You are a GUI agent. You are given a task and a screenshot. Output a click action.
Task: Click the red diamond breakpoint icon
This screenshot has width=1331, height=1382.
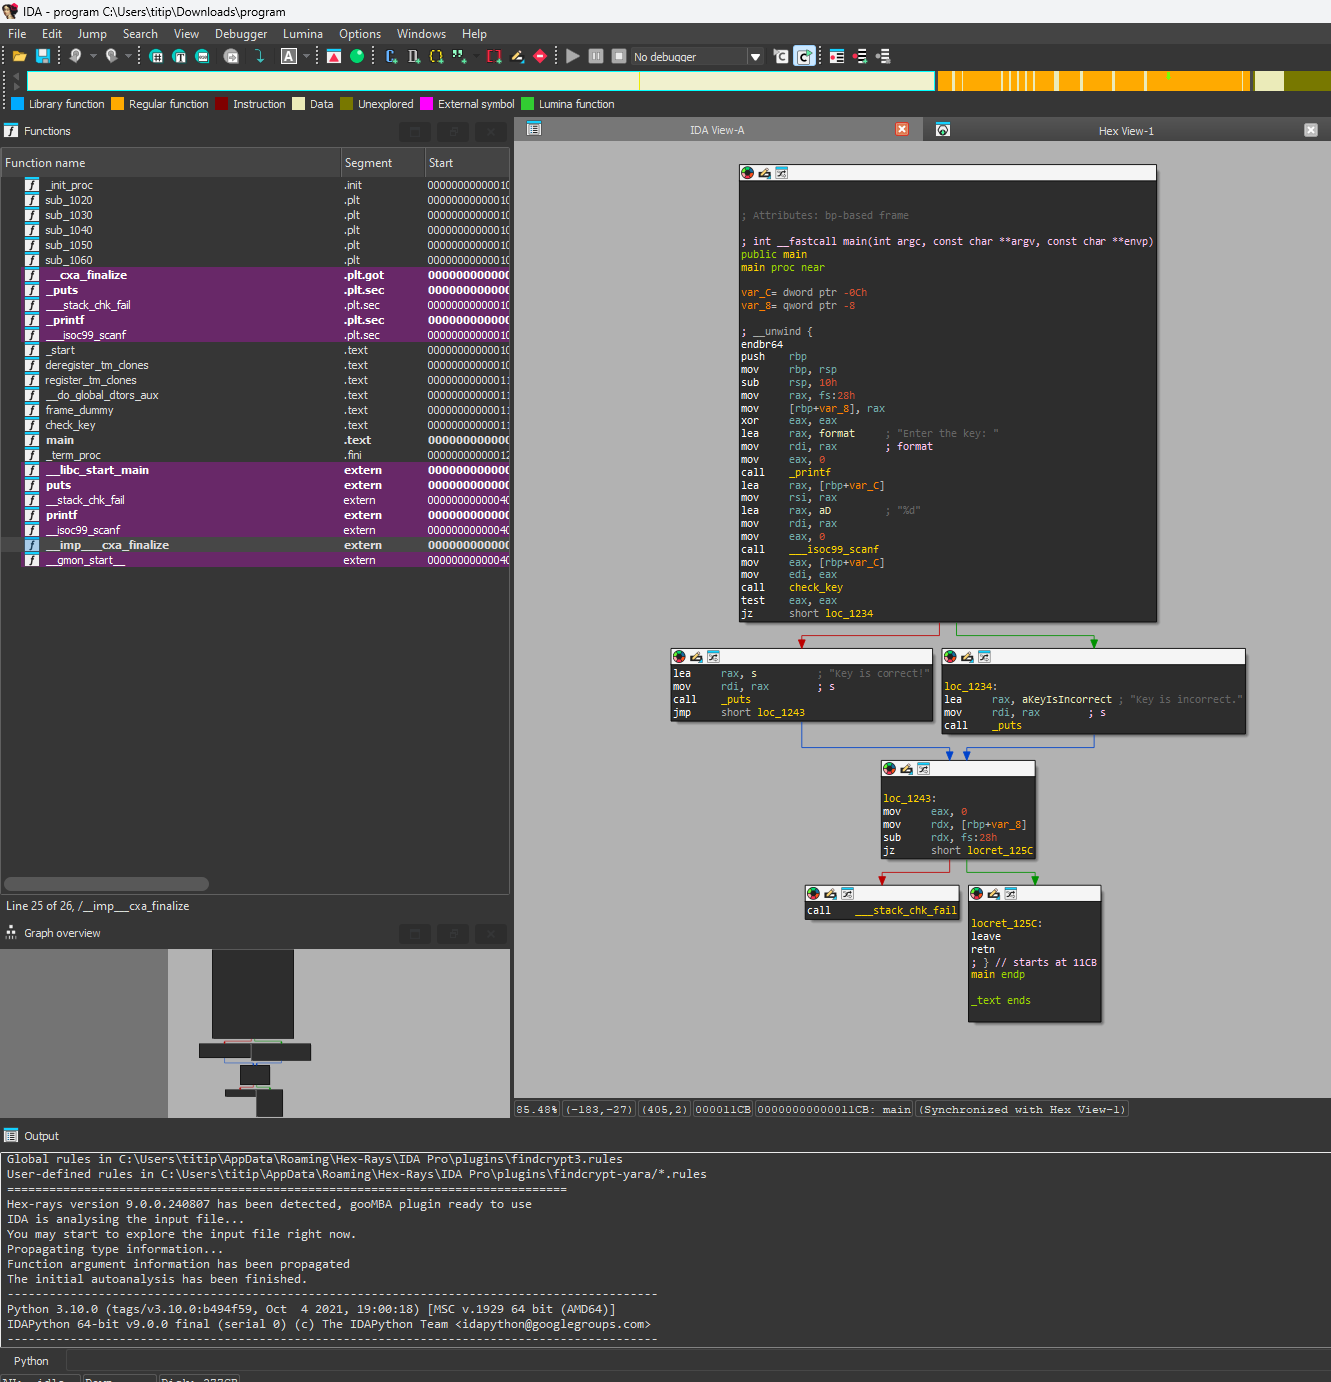(540, 56)
